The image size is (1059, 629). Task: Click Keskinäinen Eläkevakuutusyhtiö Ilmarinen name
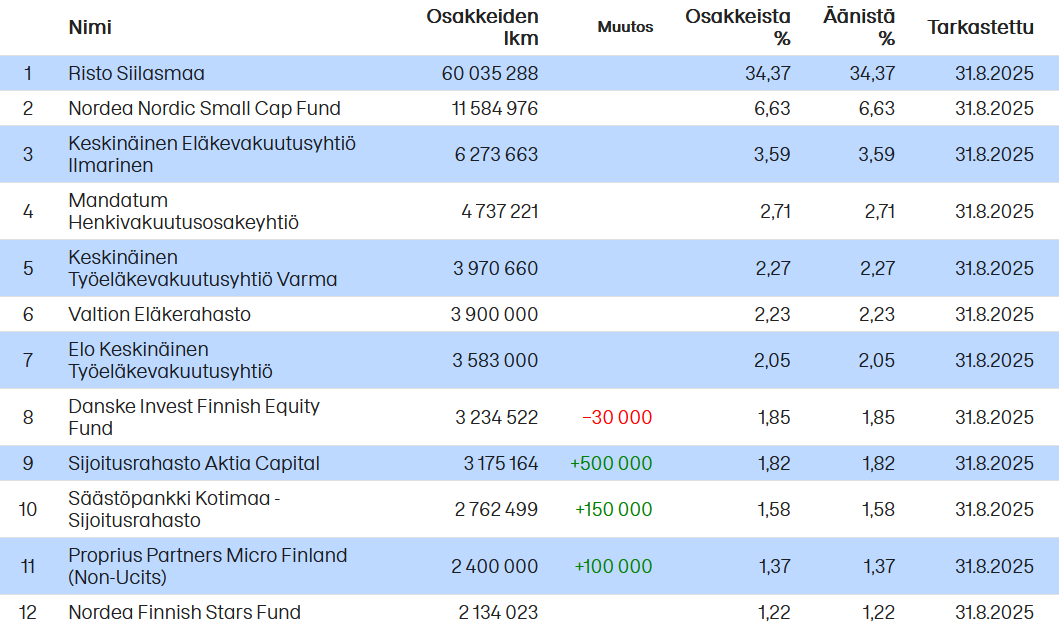coord(211,154)
